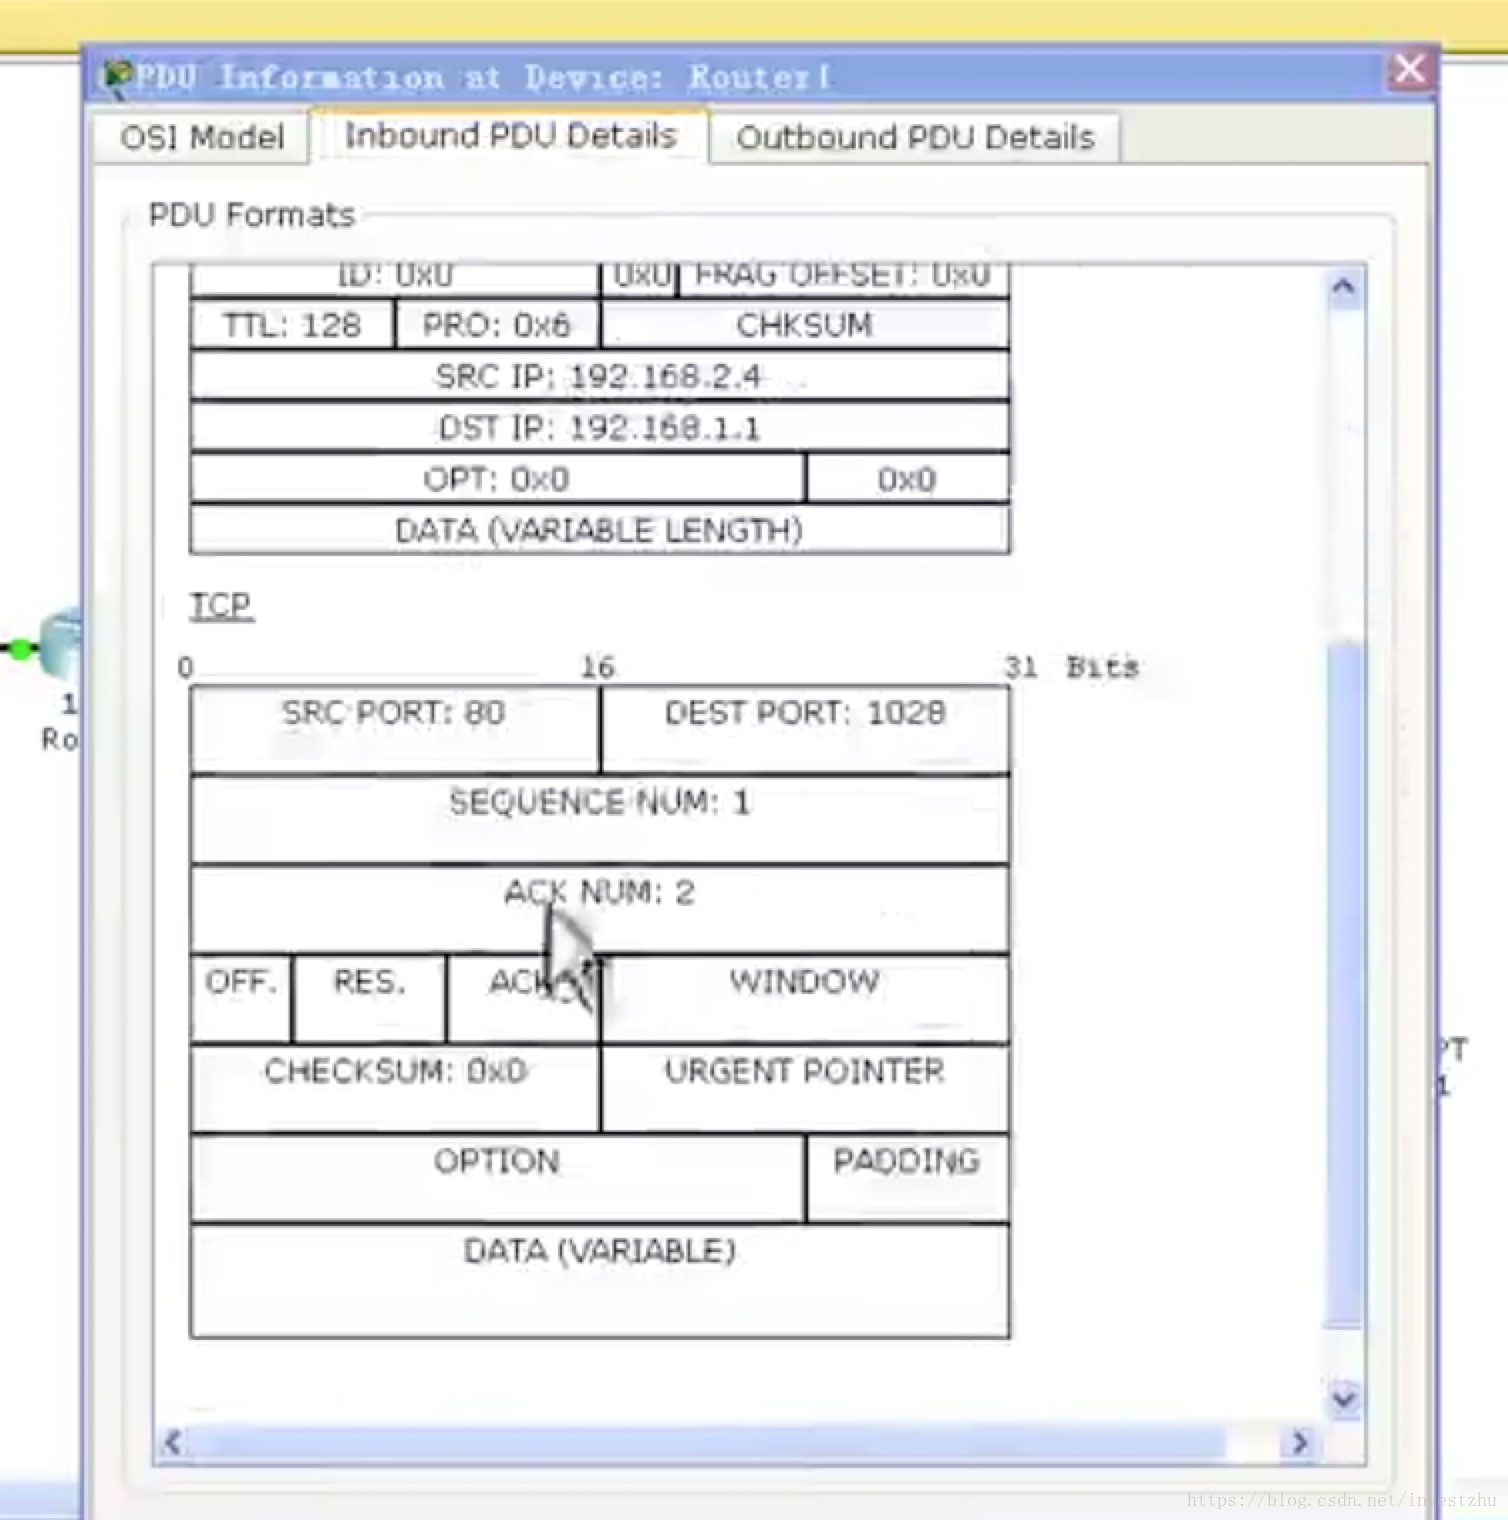Click the horizontal scrollbar left arrow

click(x=173, y=1442)
